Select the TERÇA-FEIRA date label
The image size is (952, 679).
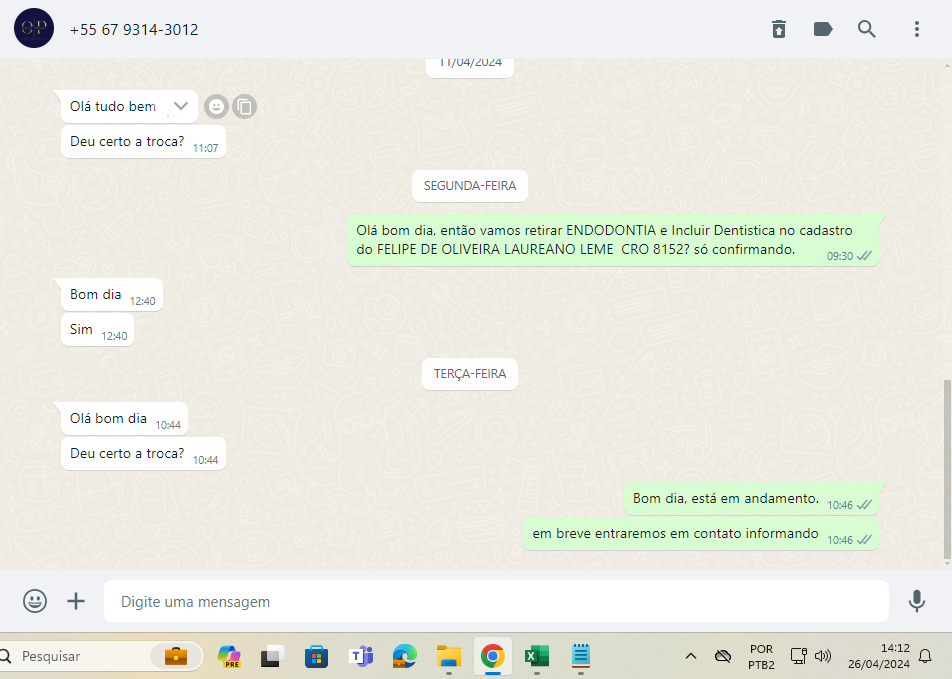[x=470, y=374]
